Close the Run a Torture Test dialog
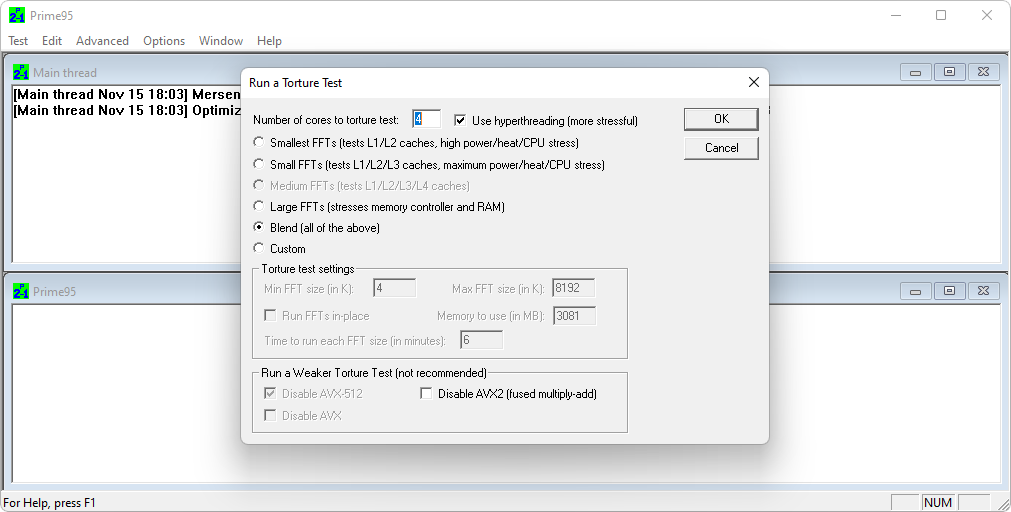 [x=753, y=82]
